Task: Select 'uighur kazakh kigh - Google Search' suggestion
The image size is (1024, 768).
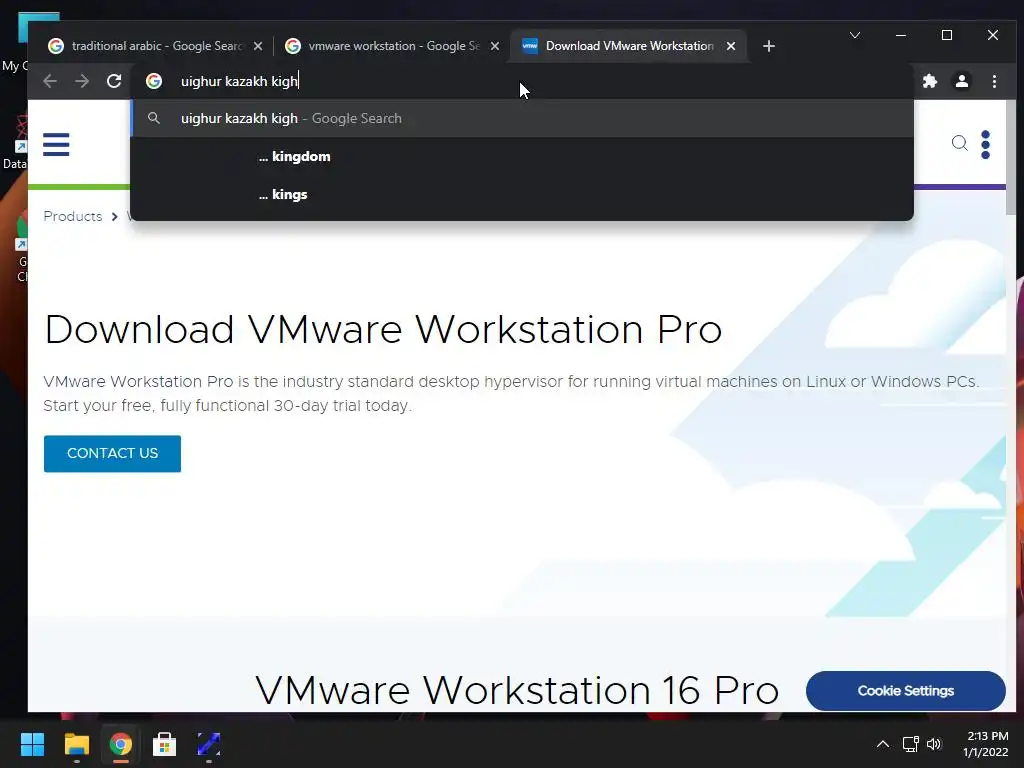Action: pos(522,118)
